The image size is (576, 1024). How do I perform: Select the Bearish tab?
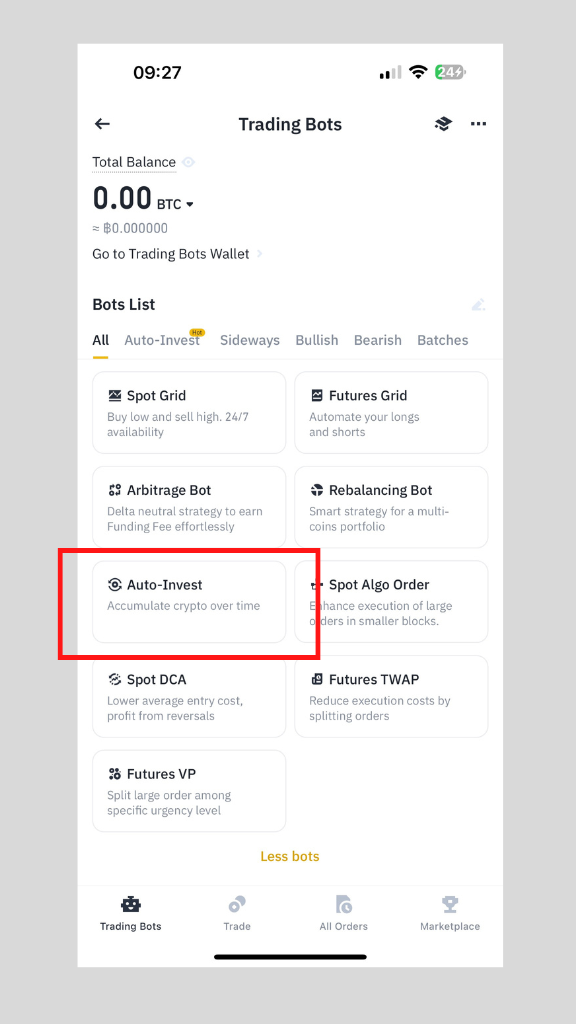pos(377,340)
